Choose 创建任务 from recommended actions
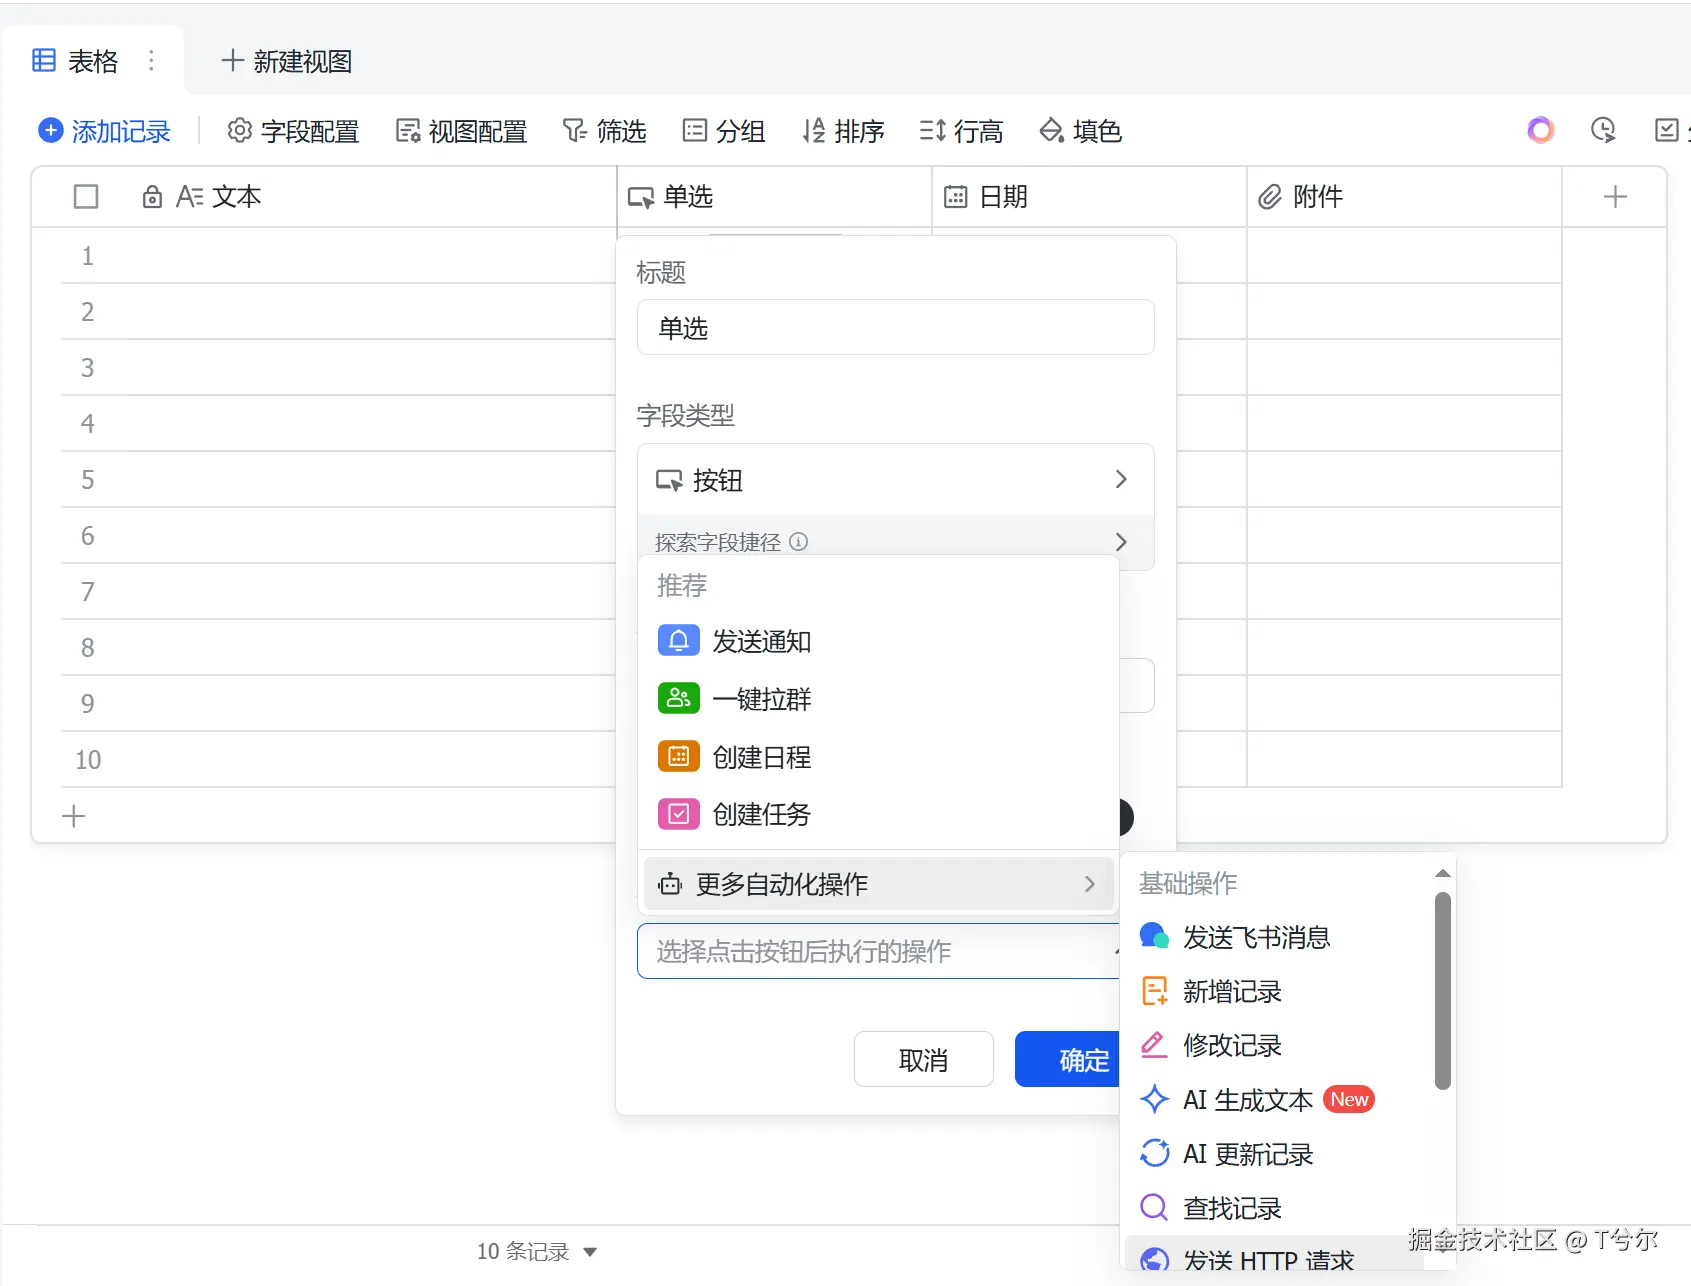Screen dimensions: 1691x1286 (x=878, y=815)
